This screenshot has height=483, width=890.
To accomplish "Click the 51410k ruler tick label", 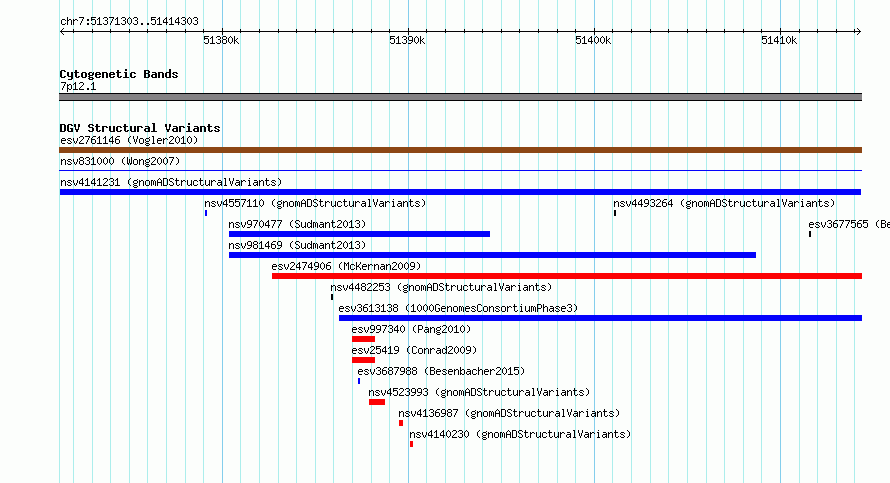I will tap(779, 40).
